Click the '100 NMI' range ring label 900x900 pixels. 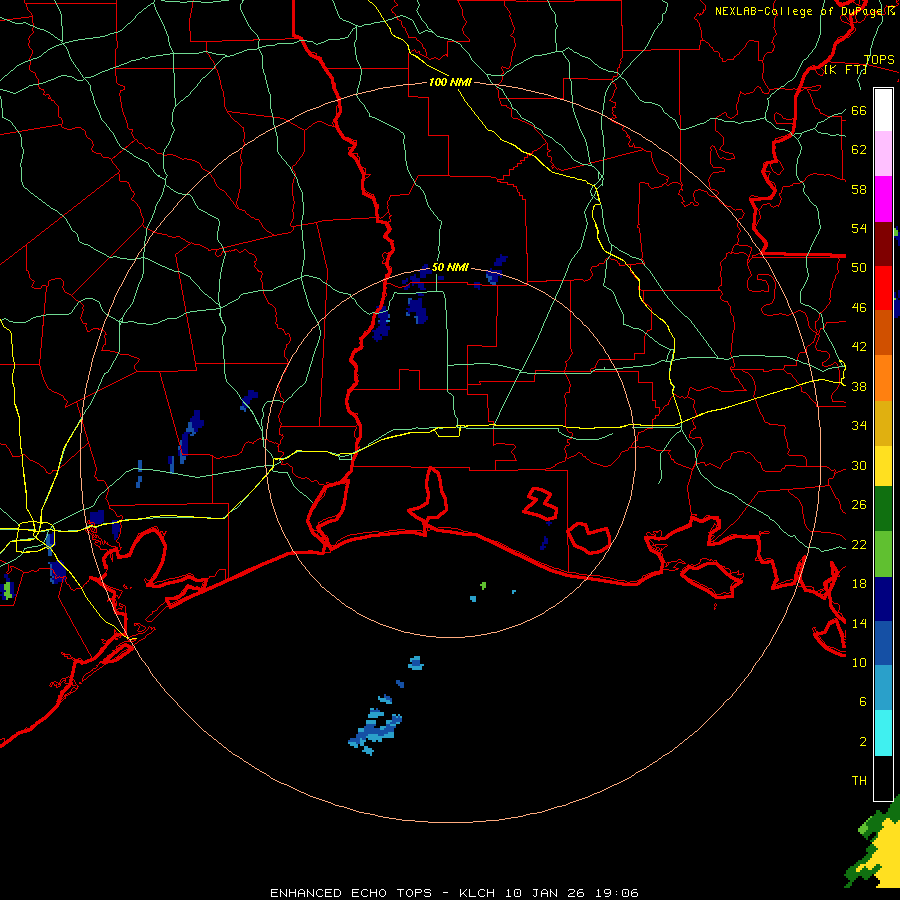pyautogui.click(x=450, y=82)
